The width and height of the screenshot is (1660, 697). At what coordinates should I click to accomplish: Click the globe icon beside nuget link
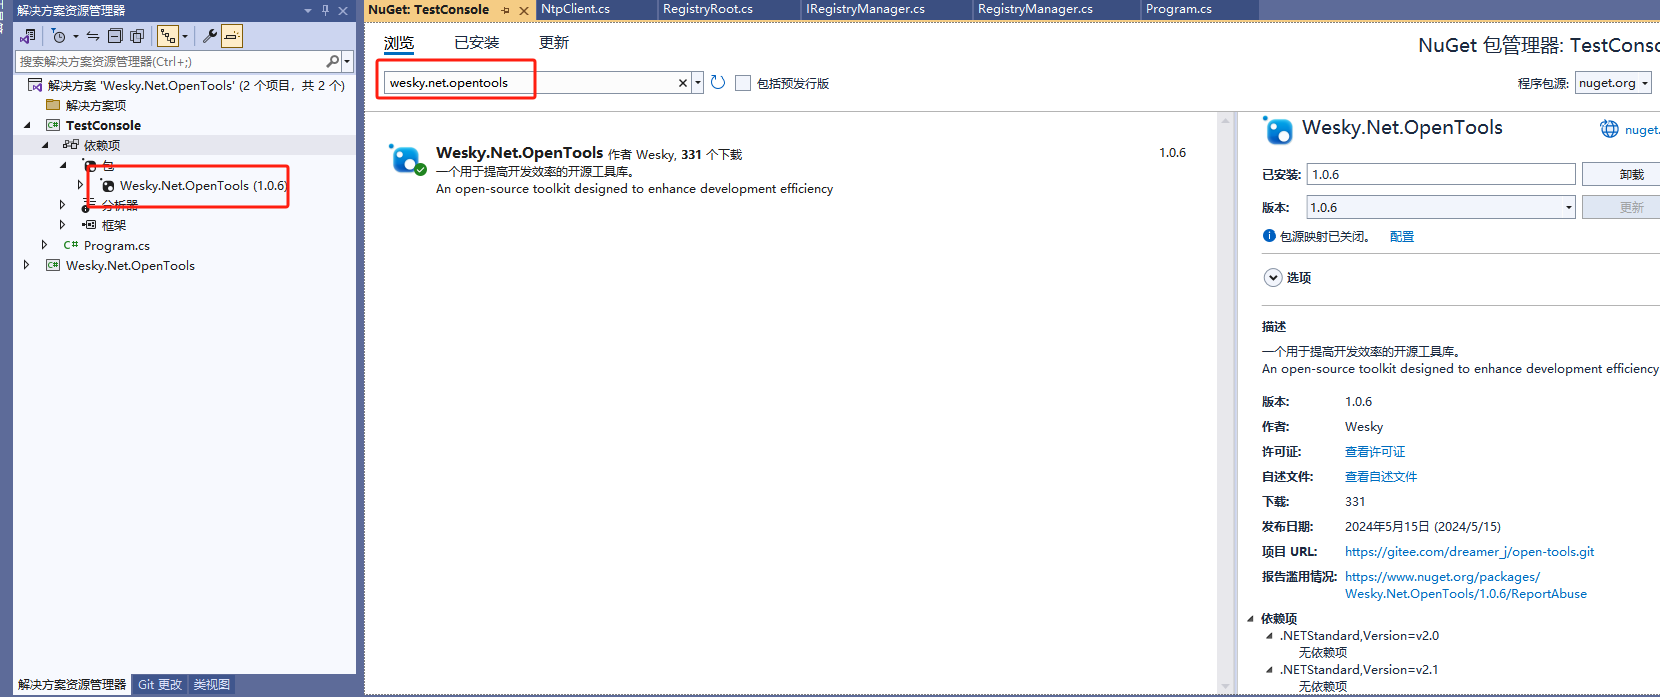click(1609, 129)
